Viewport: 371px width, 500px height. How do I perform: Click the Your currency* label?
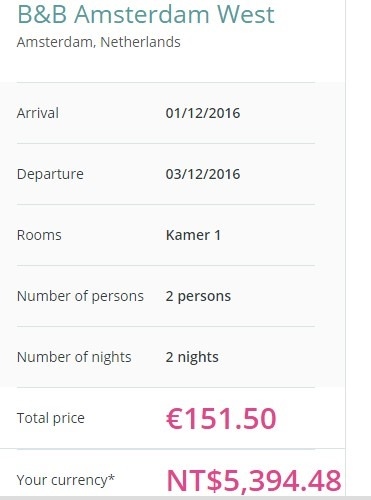(x=66, y=480)
